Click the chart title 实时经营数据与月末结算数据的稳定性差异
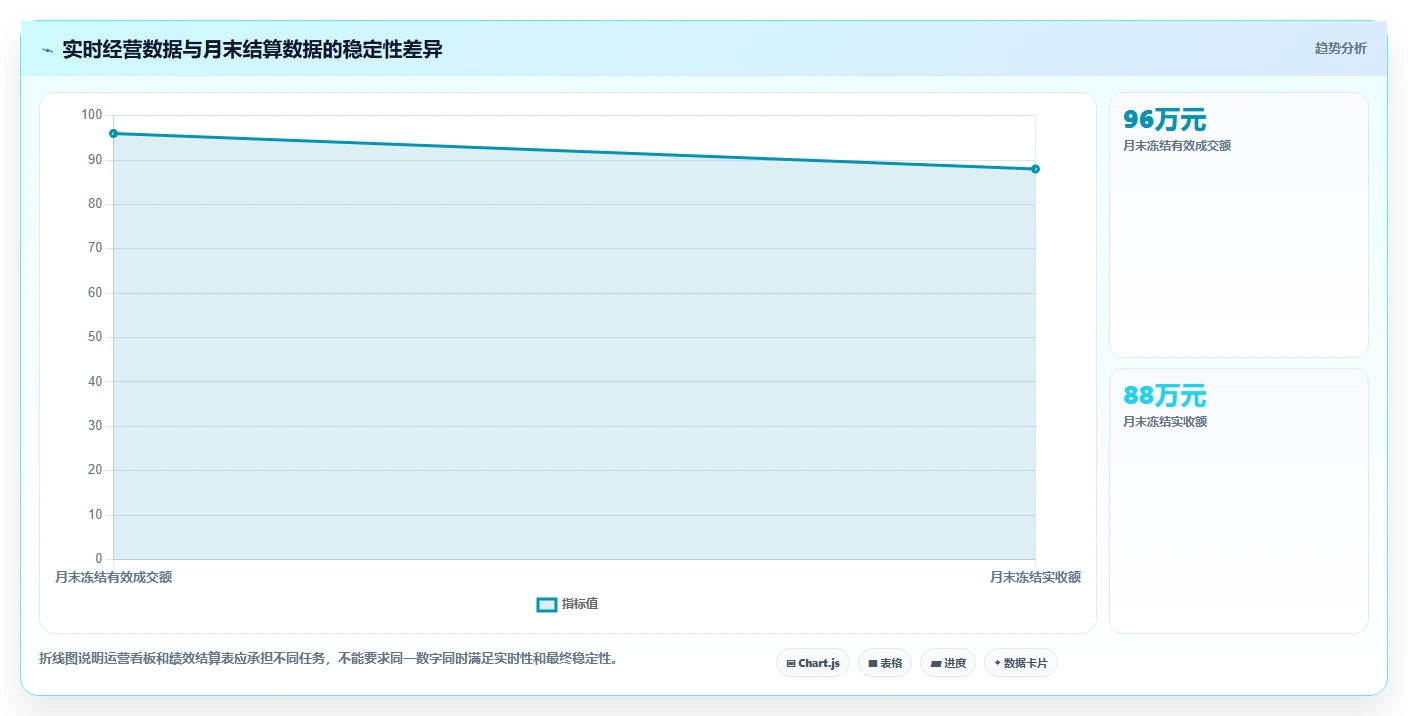The image size is (1408, 716). pos(252,49)
